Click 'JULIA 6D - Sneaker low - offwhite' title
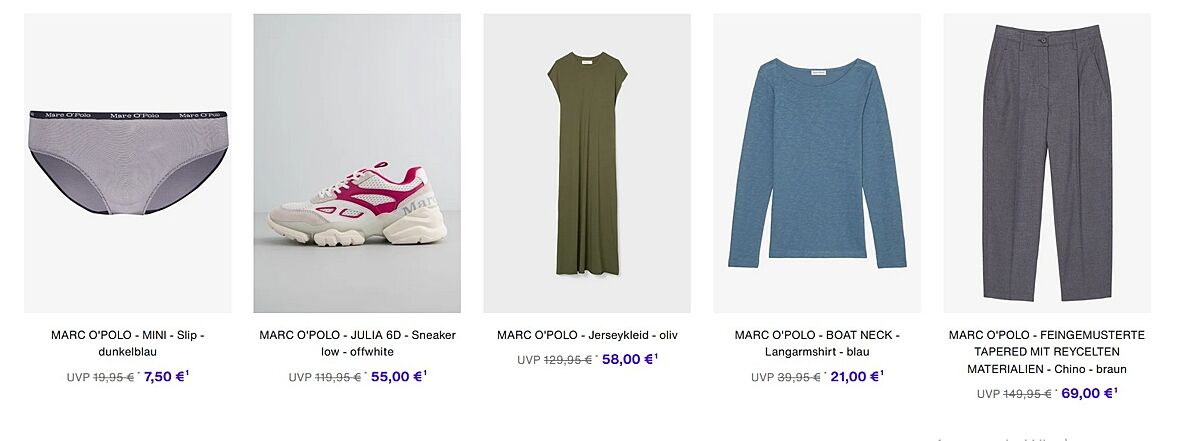The height and width of the screenshot is (441, 1200). pos(357,343)
